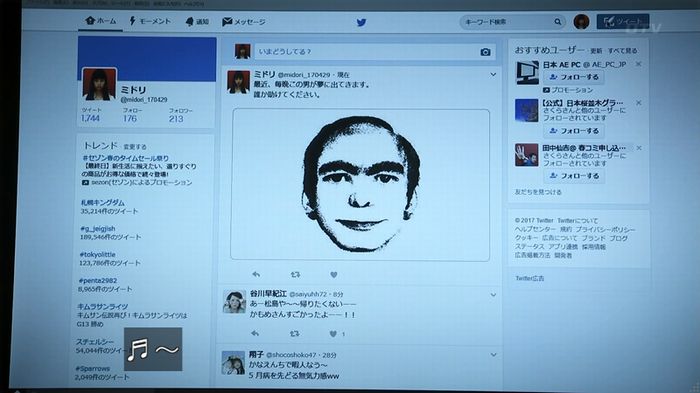This screenshot has width=700, height=393.
Task: Open 田中仙吉 avatar icon
Action: click(526, 155)
